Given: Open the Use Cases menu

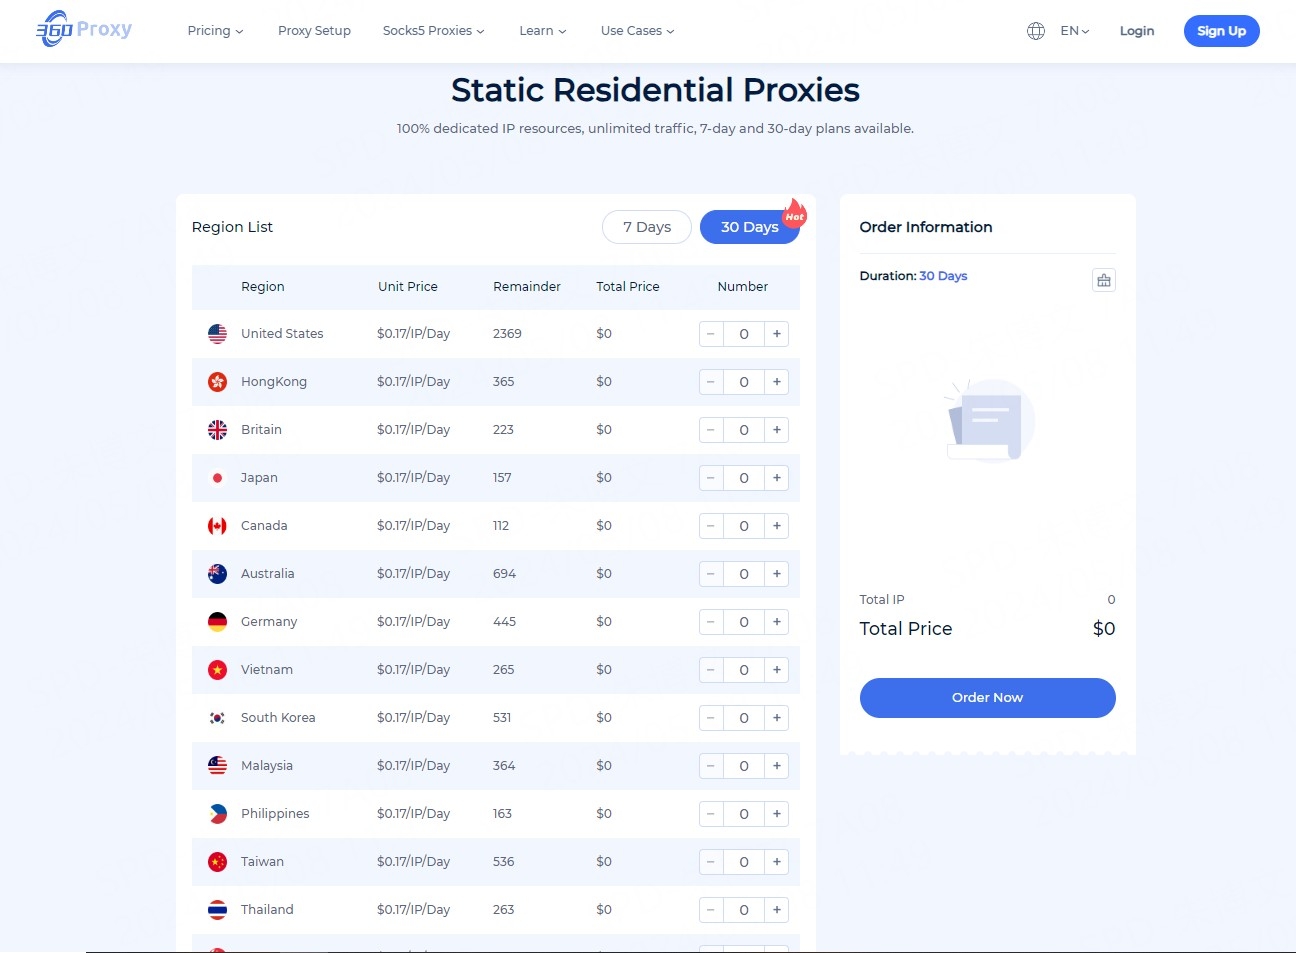Looking at the screenshot, I should [x=637, y=31].
